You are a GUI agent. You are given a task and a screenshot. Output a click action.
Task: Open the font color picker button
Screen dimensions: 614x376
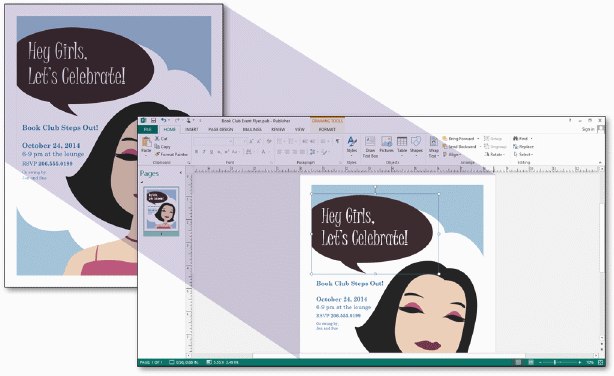[x=264, y=152]
